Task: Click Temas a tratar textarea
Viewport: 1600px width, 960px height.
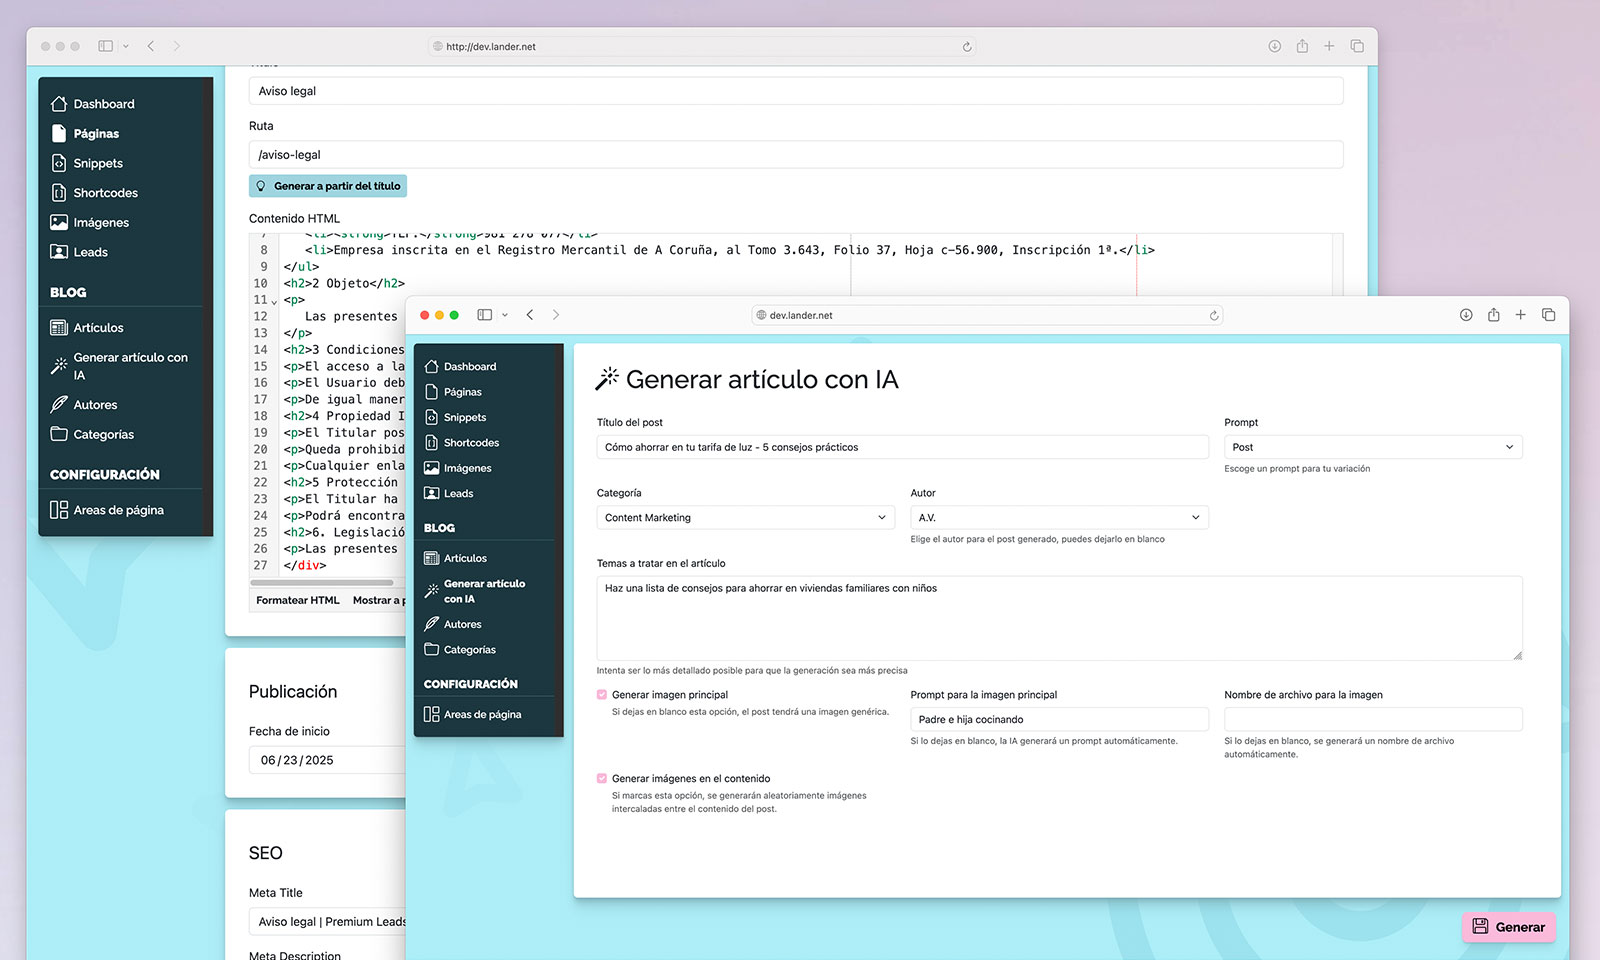Action: click(1059, 618)
